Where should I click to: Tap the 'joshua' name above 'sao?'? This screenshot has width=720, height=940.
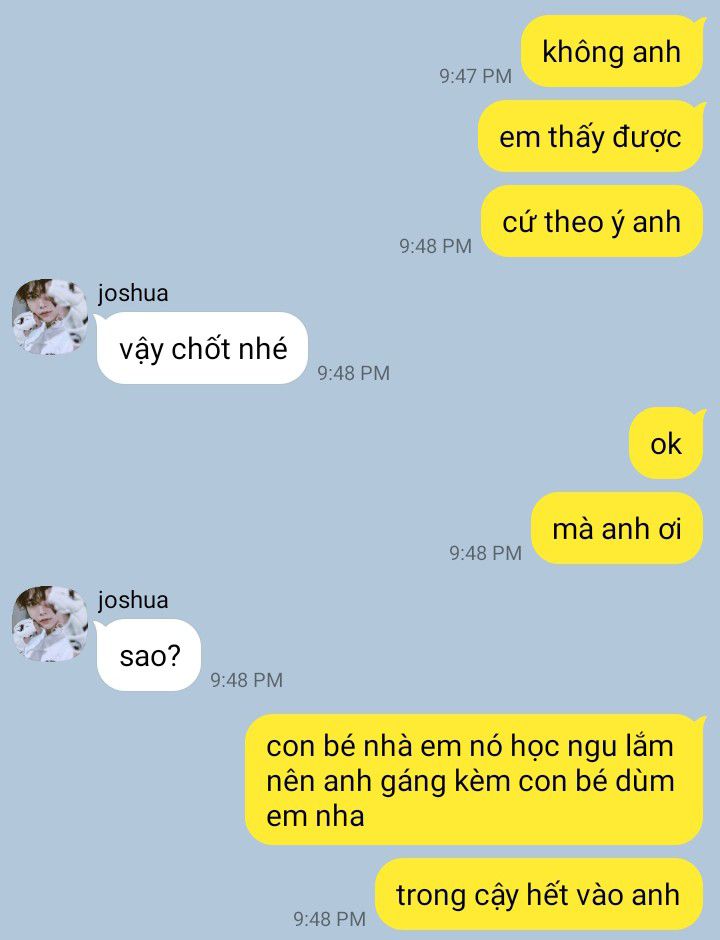point(133,600)
